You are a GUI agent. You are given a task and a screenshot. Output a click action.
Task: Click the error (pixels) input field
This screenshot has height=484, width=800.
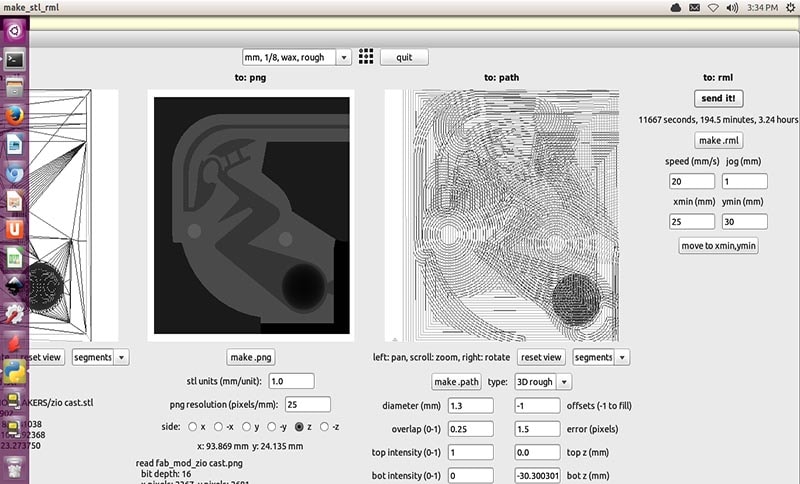(x=537, y=429)
